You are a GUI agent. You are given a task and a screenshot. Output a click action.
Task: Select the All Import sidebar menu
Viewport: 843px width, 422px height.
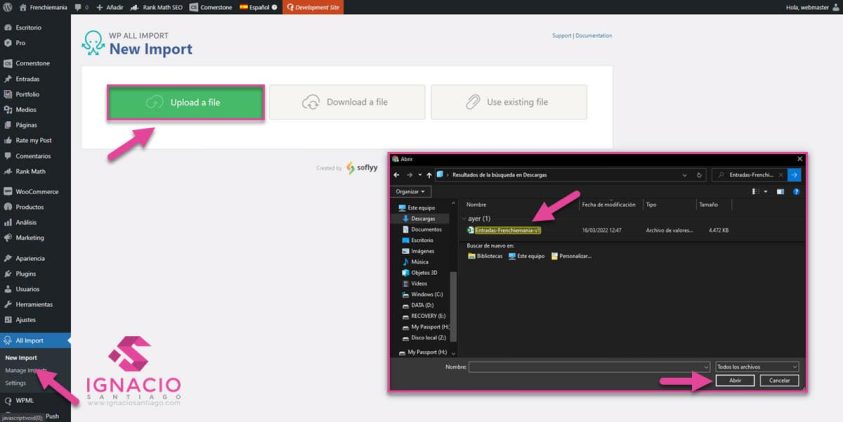[35, 340]
